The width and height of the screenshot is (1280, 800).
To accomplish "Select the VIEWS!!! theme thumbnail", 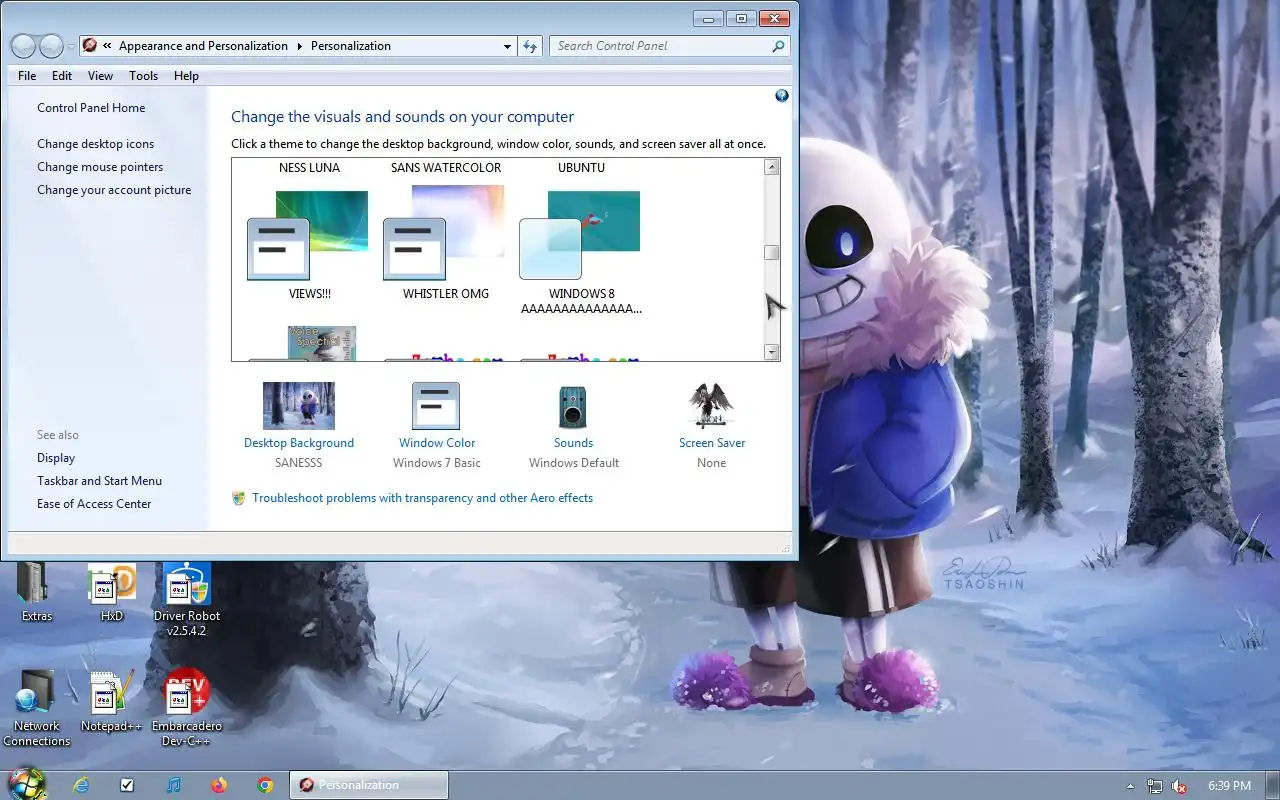I will [x=308, y=235].
